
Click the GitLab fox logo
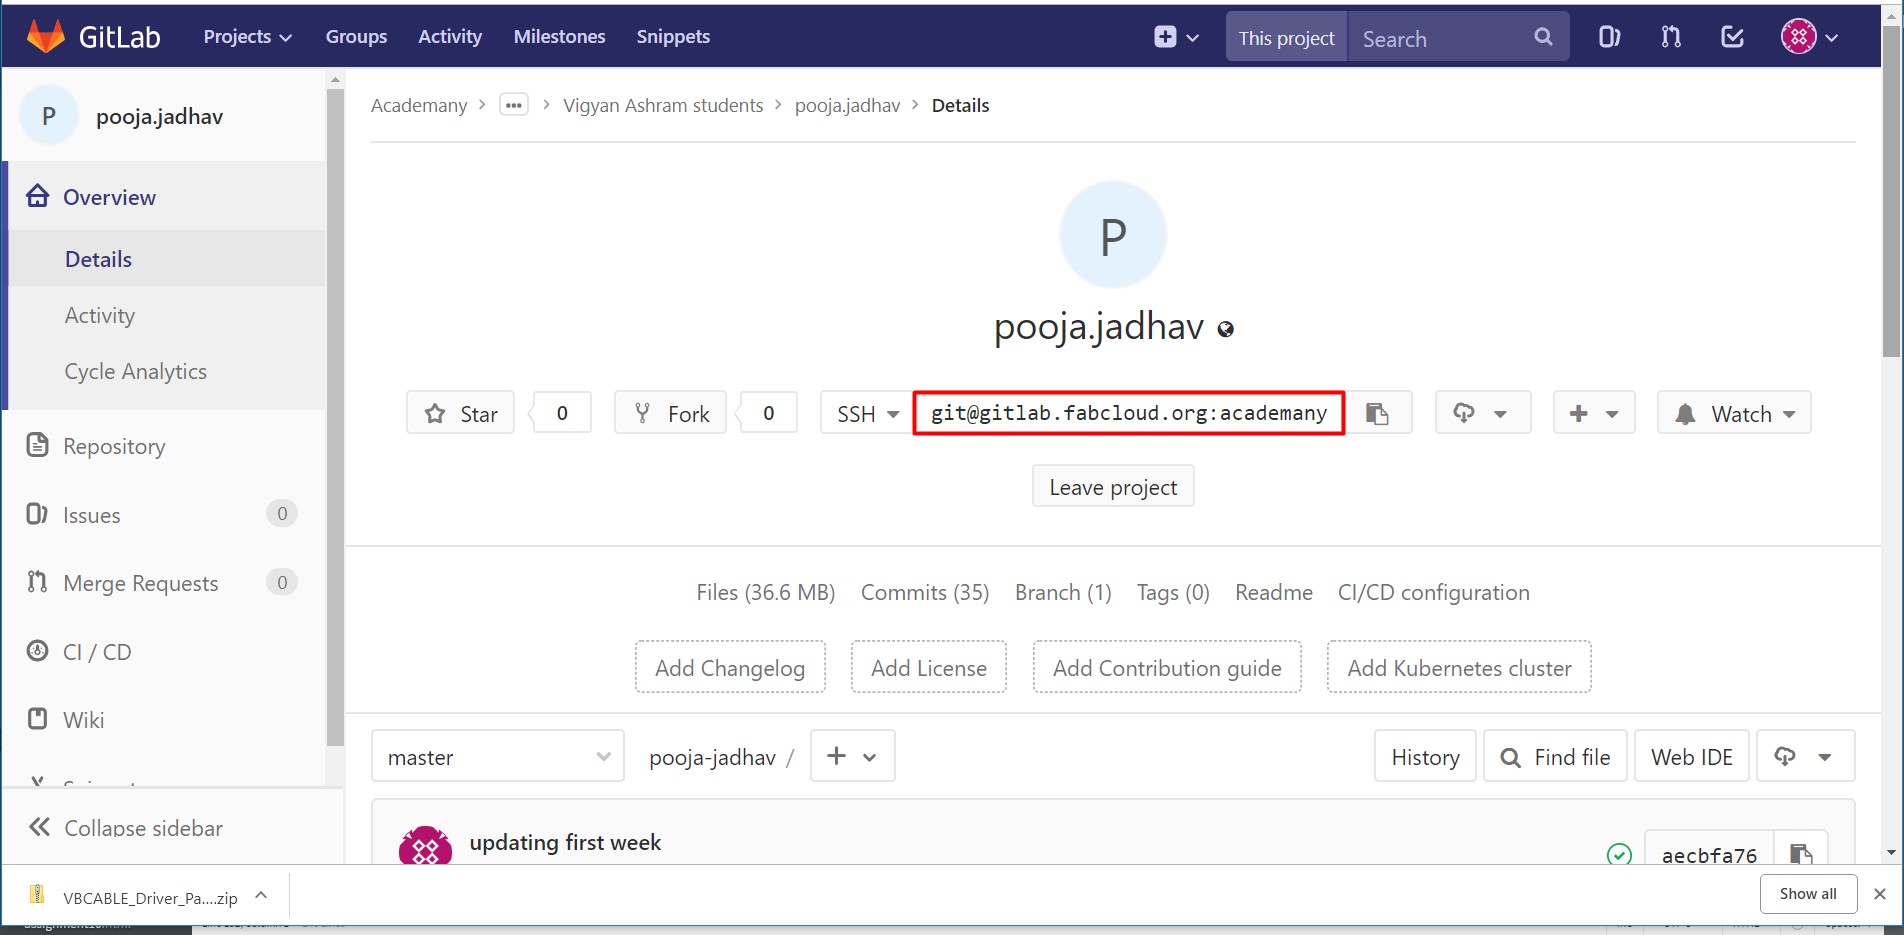(x=46, y=37)
